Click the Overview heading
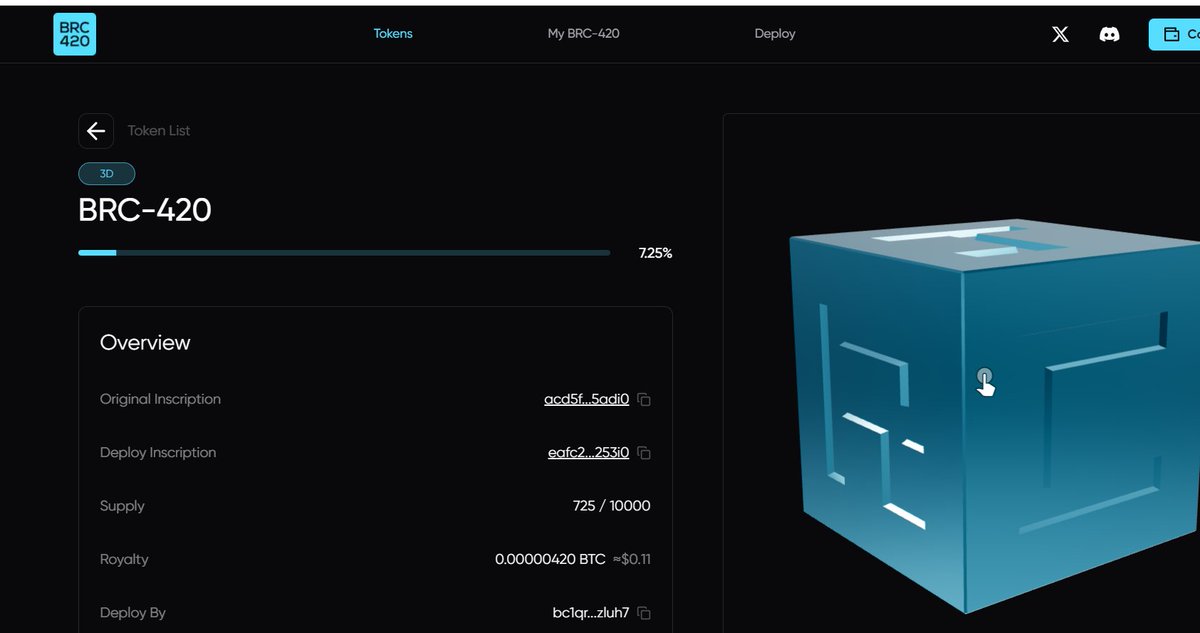This screenshot has height=633, width=1200. (x=145, y=343)
